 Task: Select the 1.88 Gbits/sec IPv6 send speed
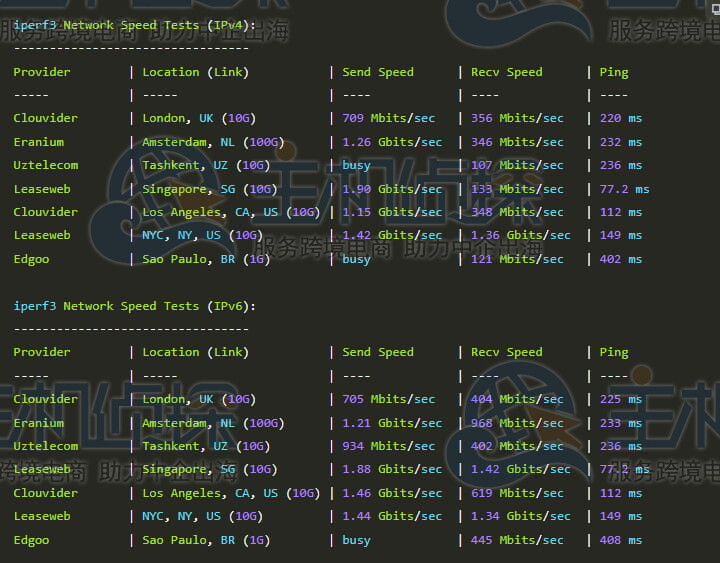[x=391, y=469]
